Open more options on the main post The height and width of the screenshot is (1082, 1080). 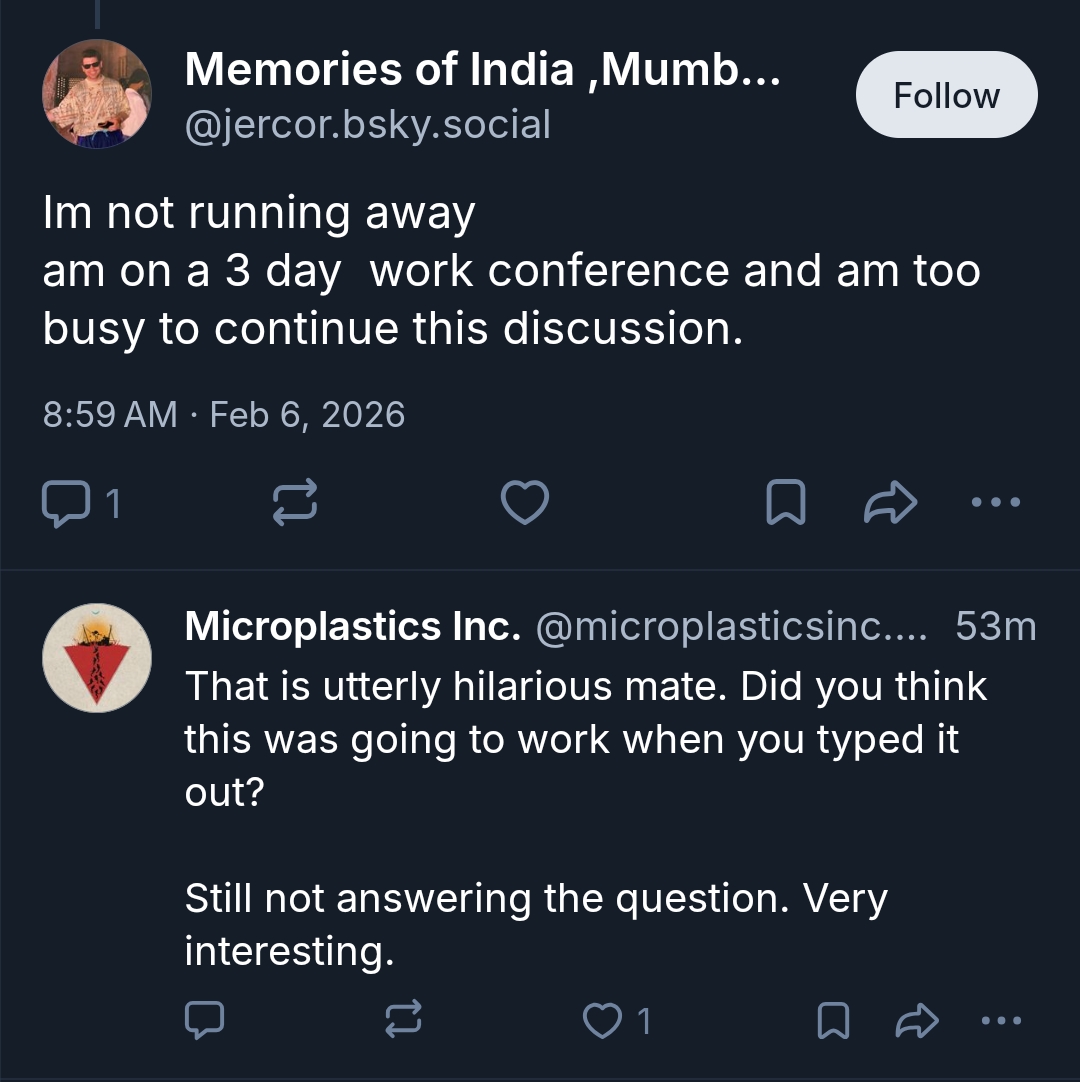click(996, 503)
